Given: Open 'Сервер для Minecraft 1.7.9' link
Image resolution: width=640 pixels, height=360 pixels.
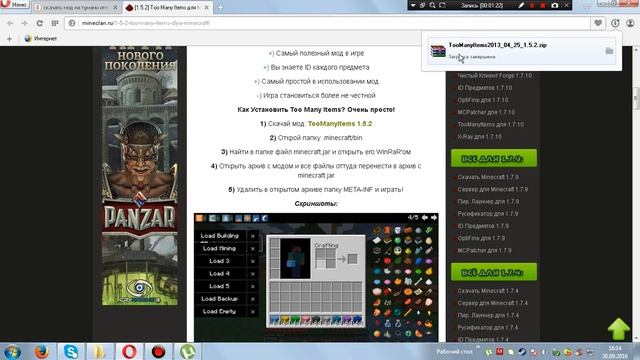Looking at the screenshot, I should tap(493, 189).
